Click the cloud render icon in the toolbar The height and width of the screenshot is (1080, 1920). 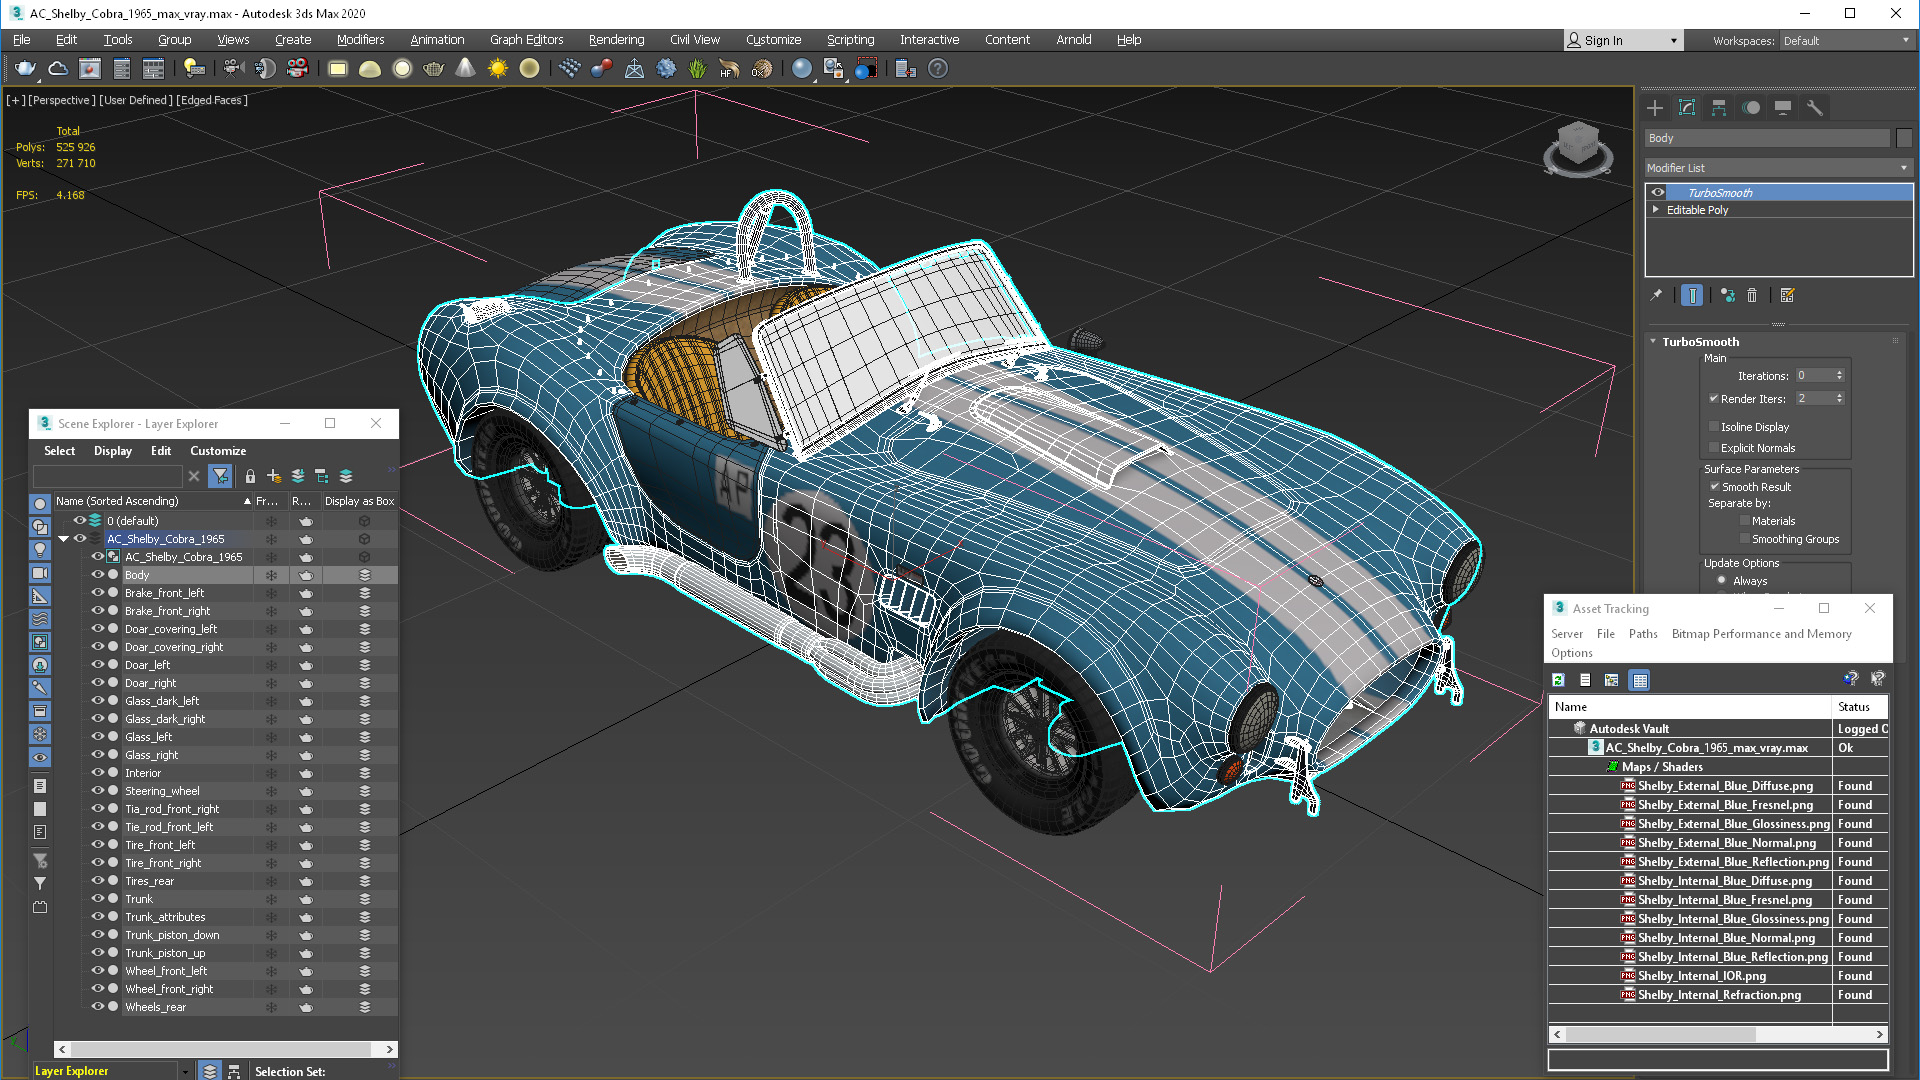[x=58, y=69]
